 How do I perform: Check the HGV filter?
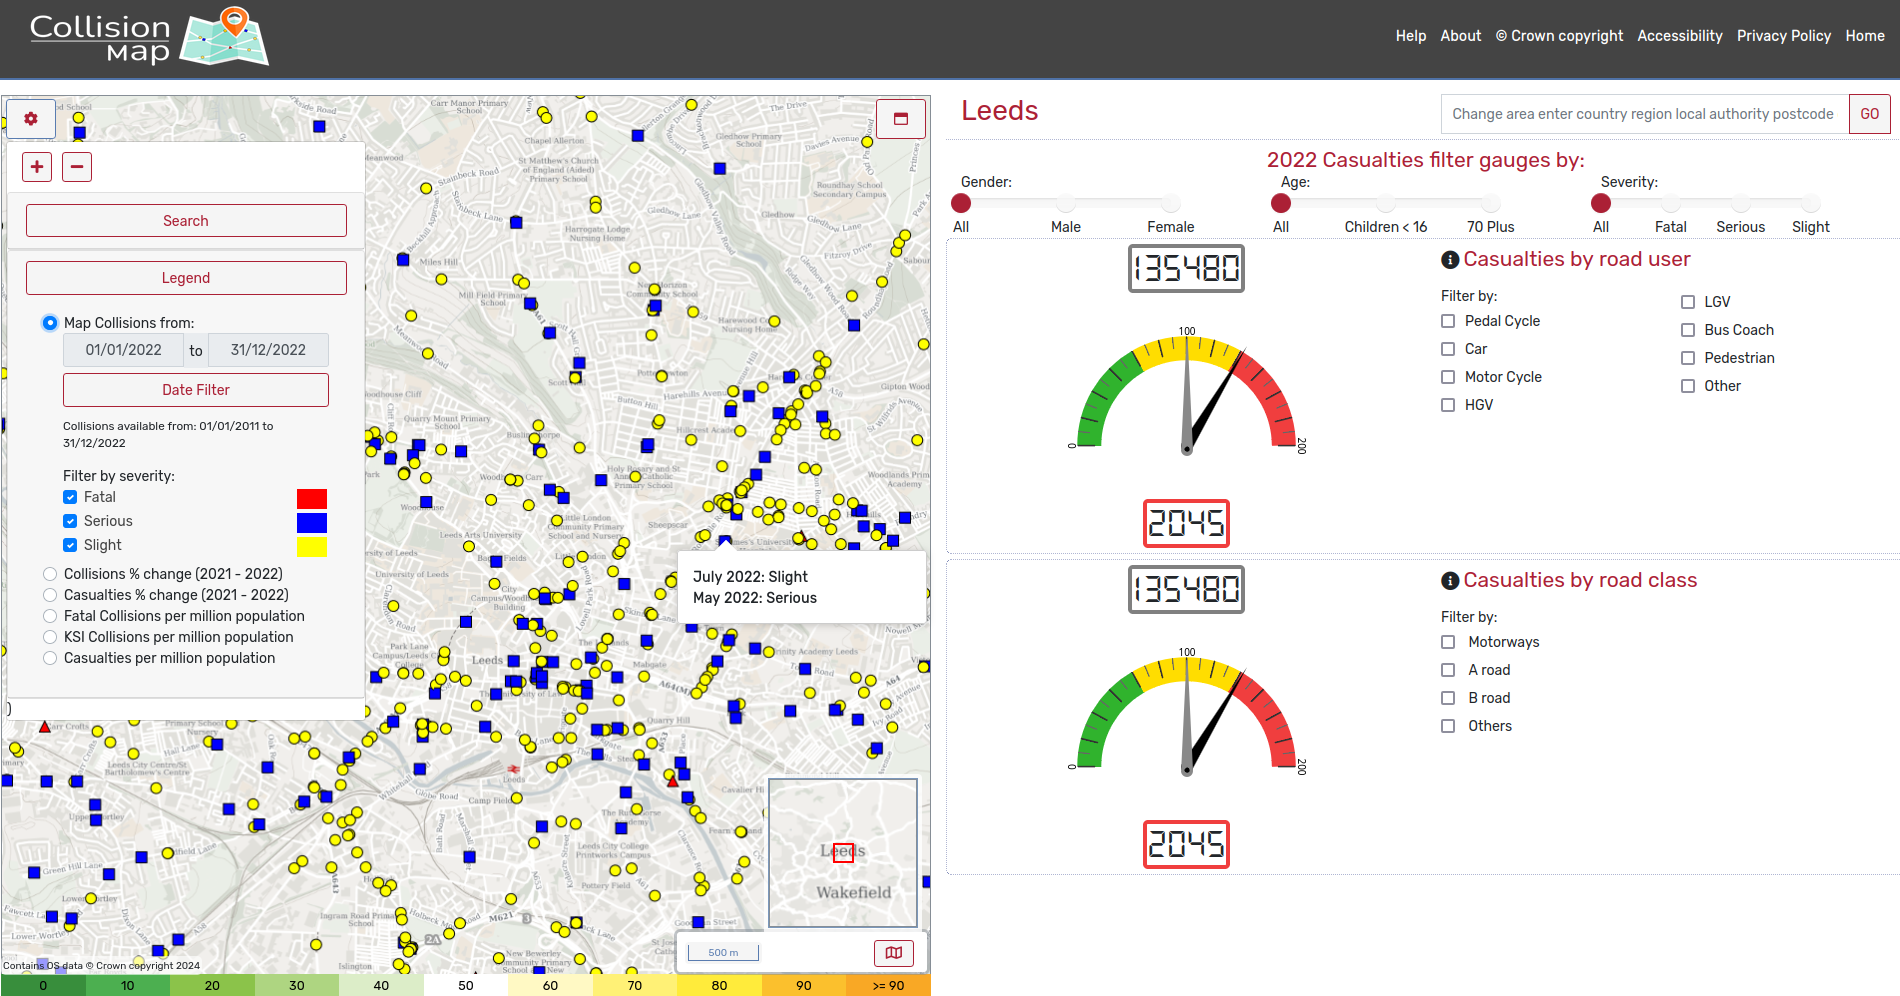pyautogui.click(x=1448, y=405)
